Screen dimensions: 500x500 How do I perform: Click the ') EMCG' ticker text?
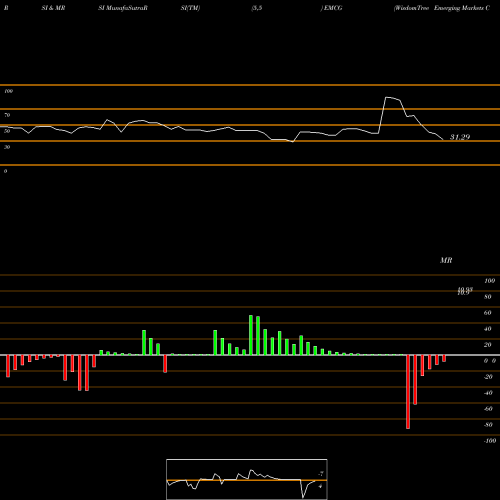click(331, 8)
